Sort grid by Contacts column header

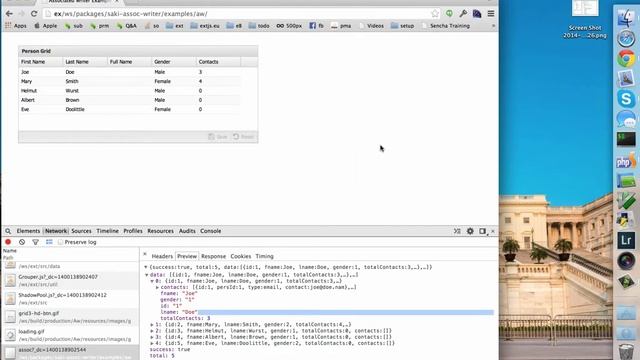click(218, 62)
